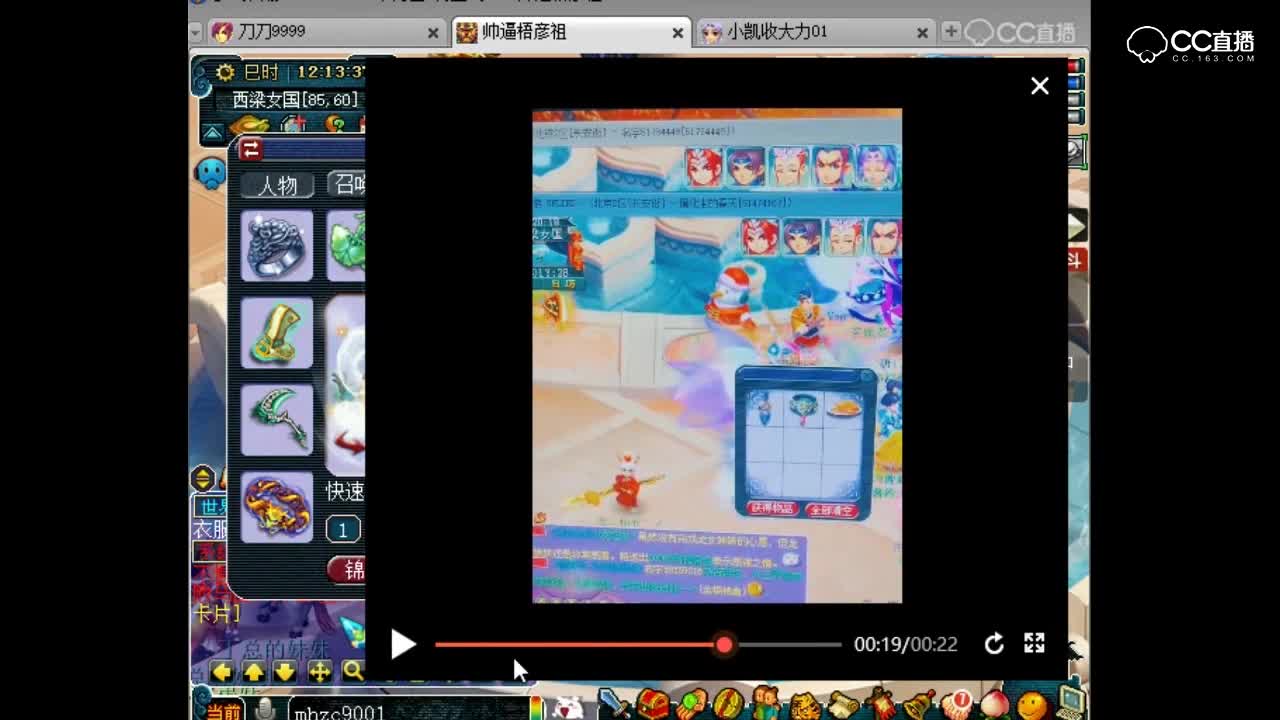
Task: Open the tab list dropdown arrow at far left
Action: (197, 32)
